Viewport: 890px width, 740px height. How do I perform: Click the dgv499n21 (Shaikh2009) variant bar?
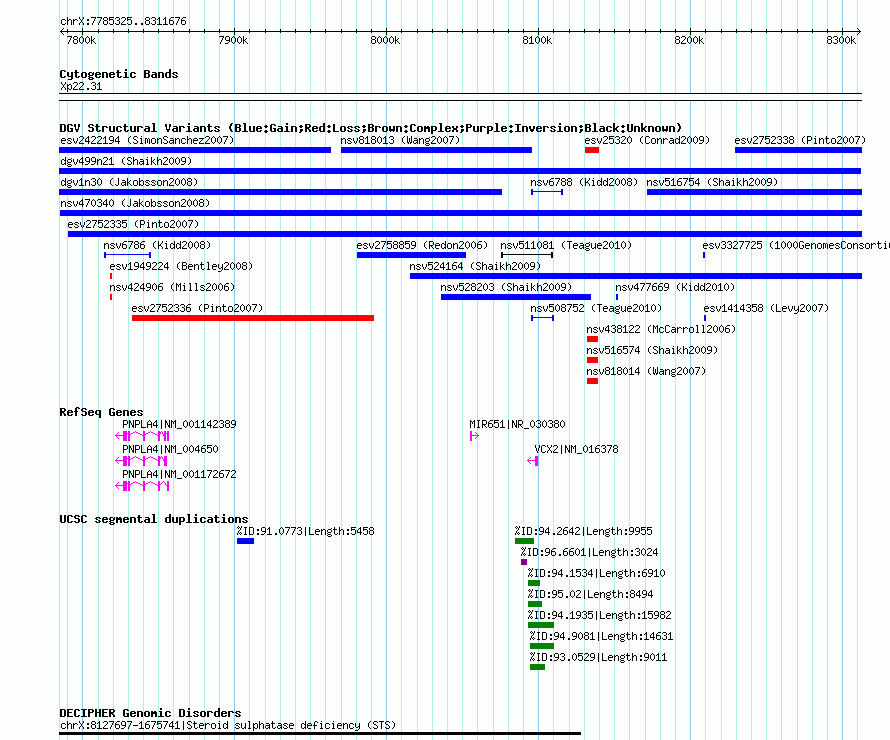tap(460, 171)
